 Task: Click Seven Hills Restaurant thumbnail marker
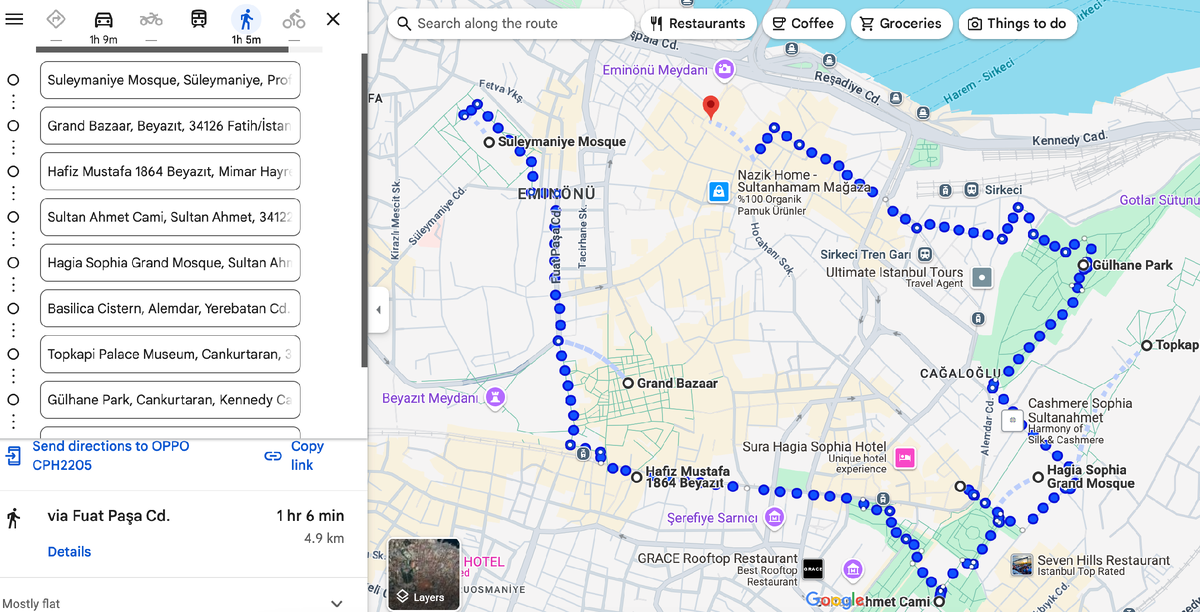pos(1022,565)
